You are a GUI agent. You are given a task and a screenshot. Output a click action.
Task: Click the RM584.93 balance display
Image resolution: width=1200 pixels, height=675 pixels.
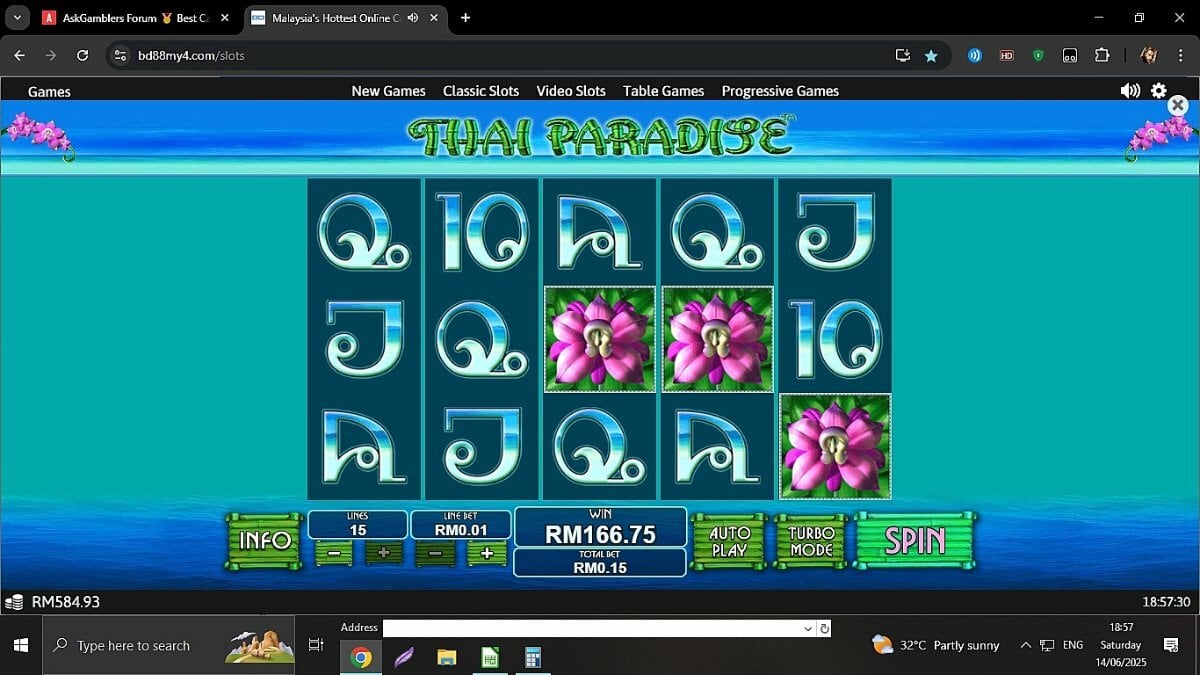pos(66,602)
